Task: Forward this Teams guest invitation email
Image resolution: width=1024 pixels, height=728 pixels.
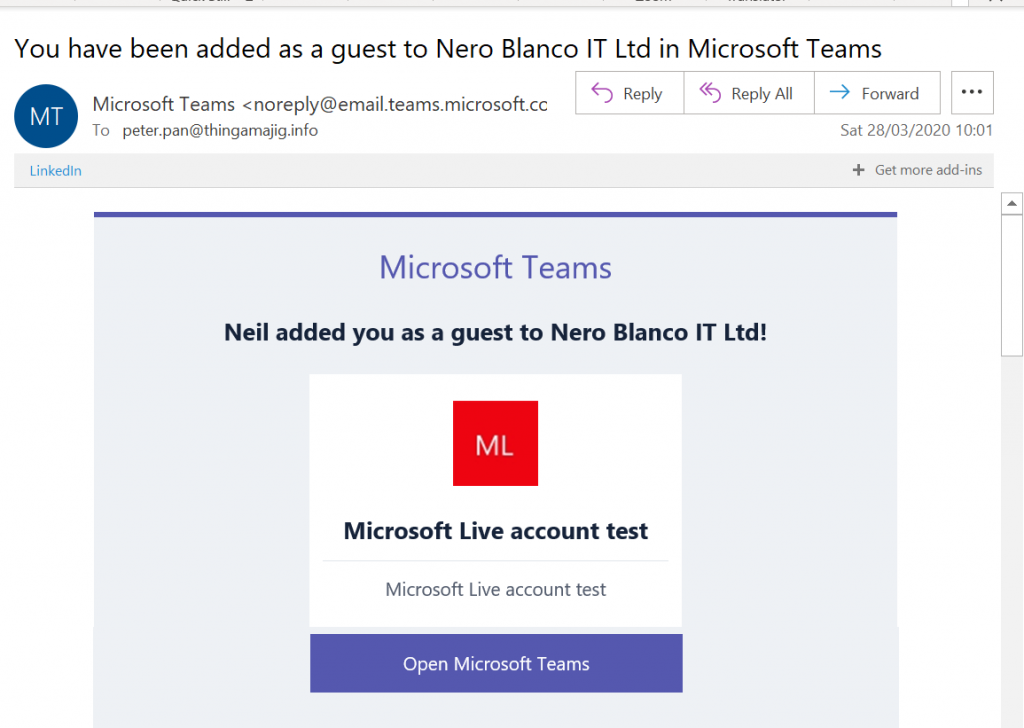Action: 877,93
